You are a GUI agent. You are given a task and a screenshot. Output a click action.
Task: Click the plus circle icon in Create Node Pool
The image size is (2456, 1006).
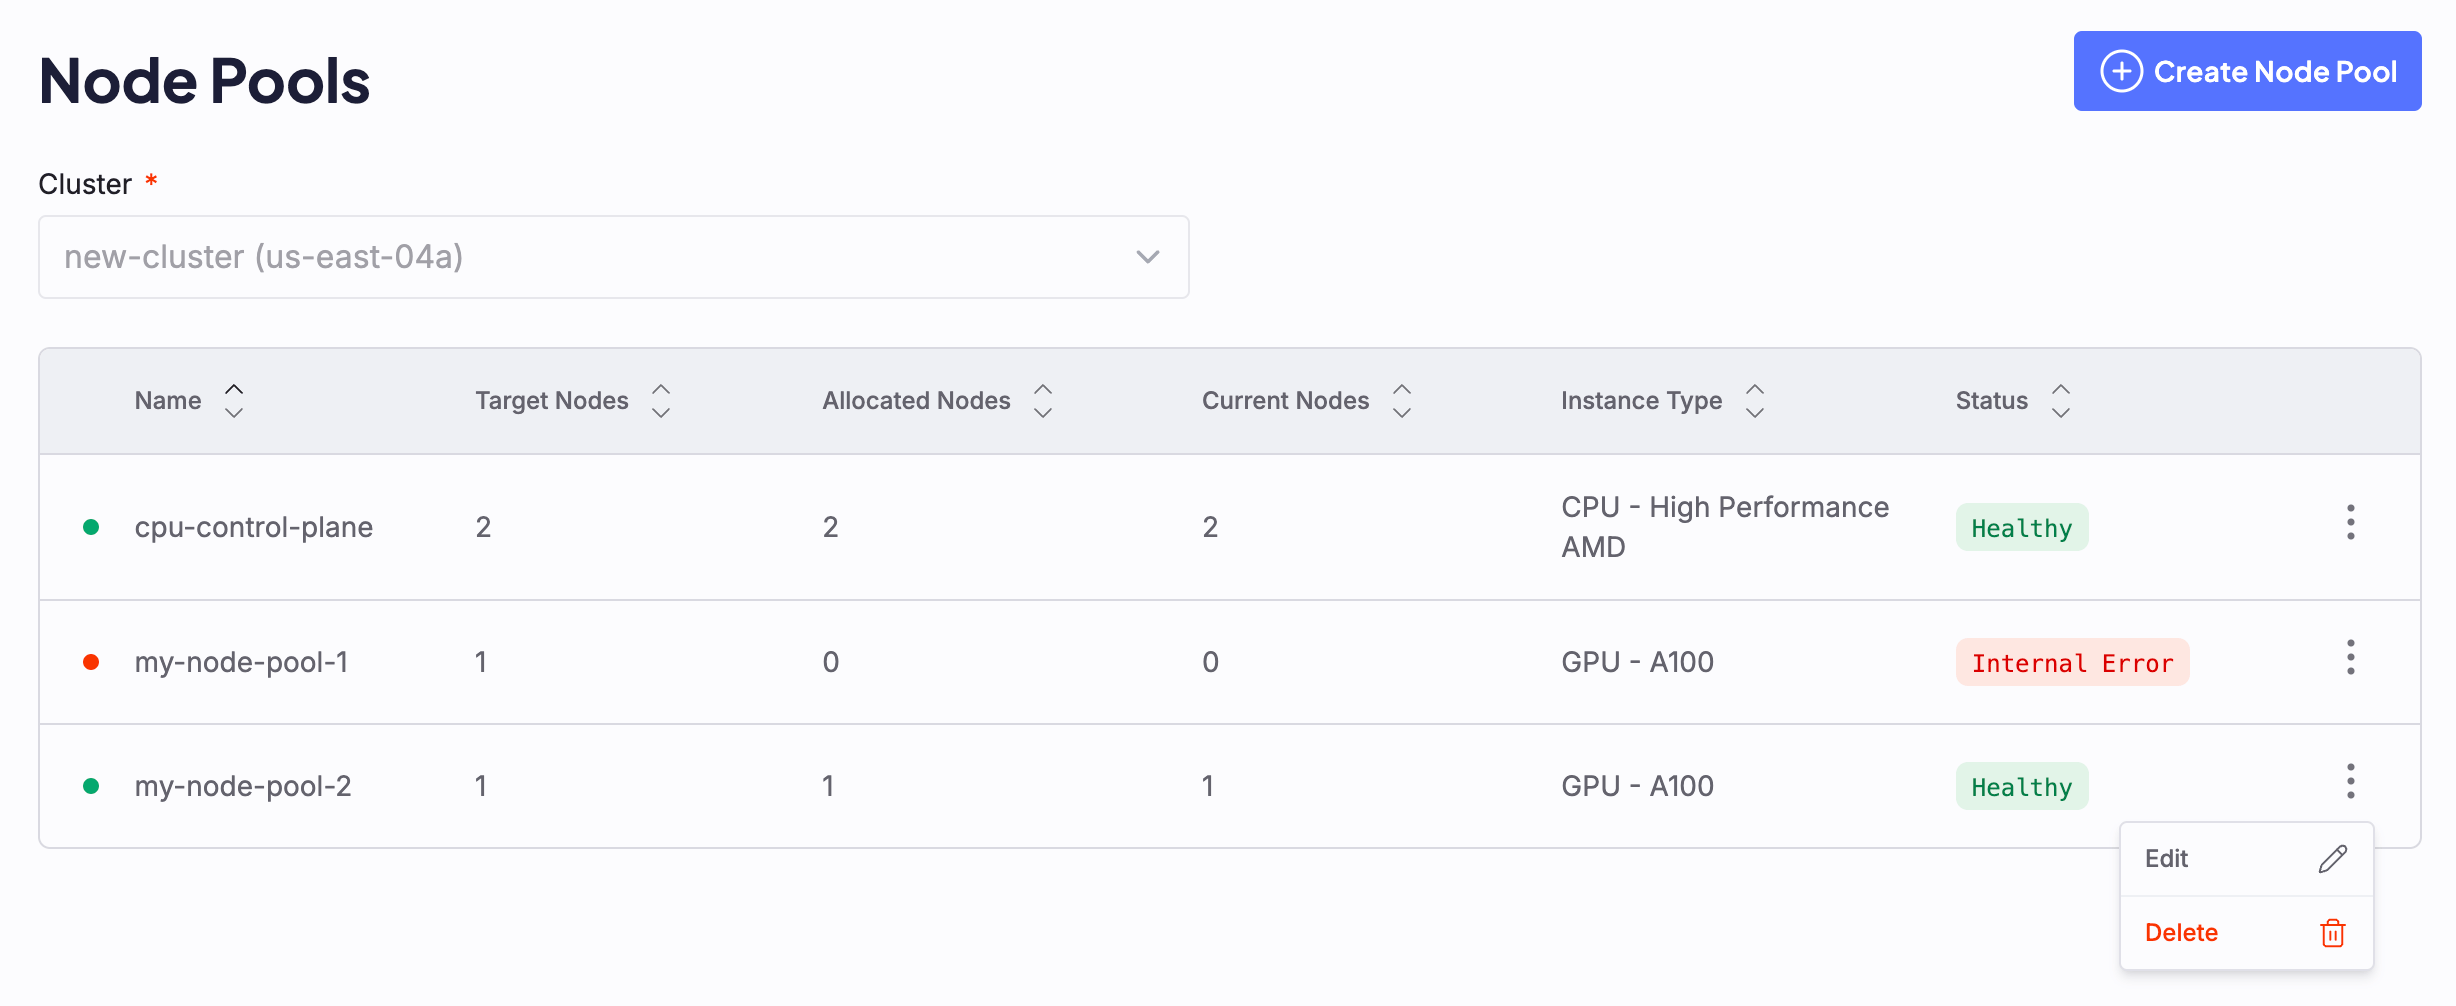tap(2121, 71)
